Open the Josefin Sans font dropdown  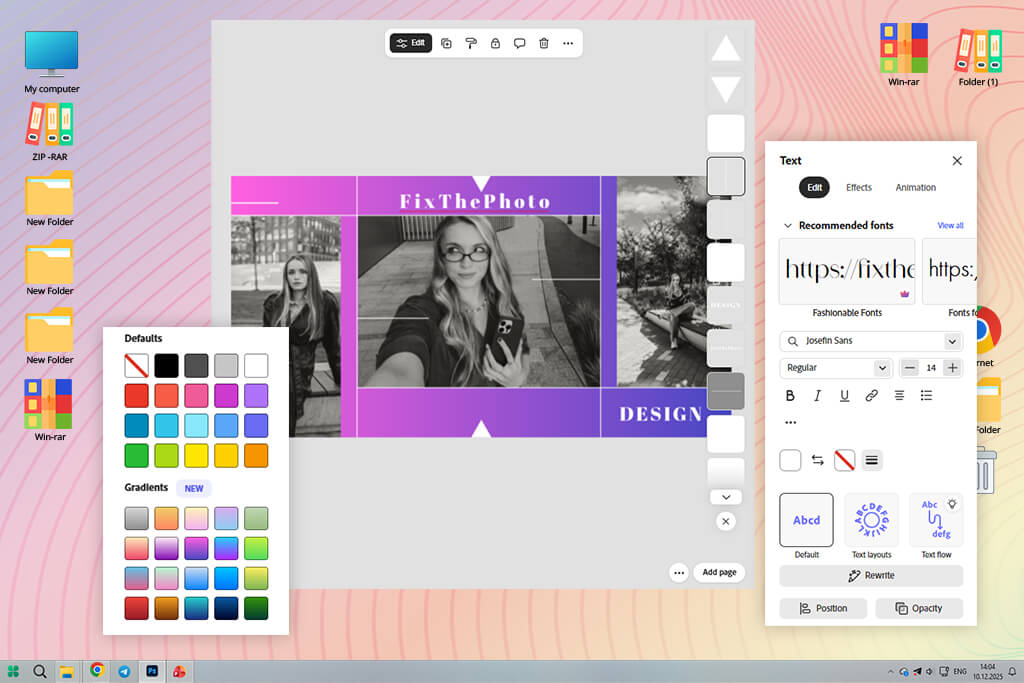coord(952,341)
